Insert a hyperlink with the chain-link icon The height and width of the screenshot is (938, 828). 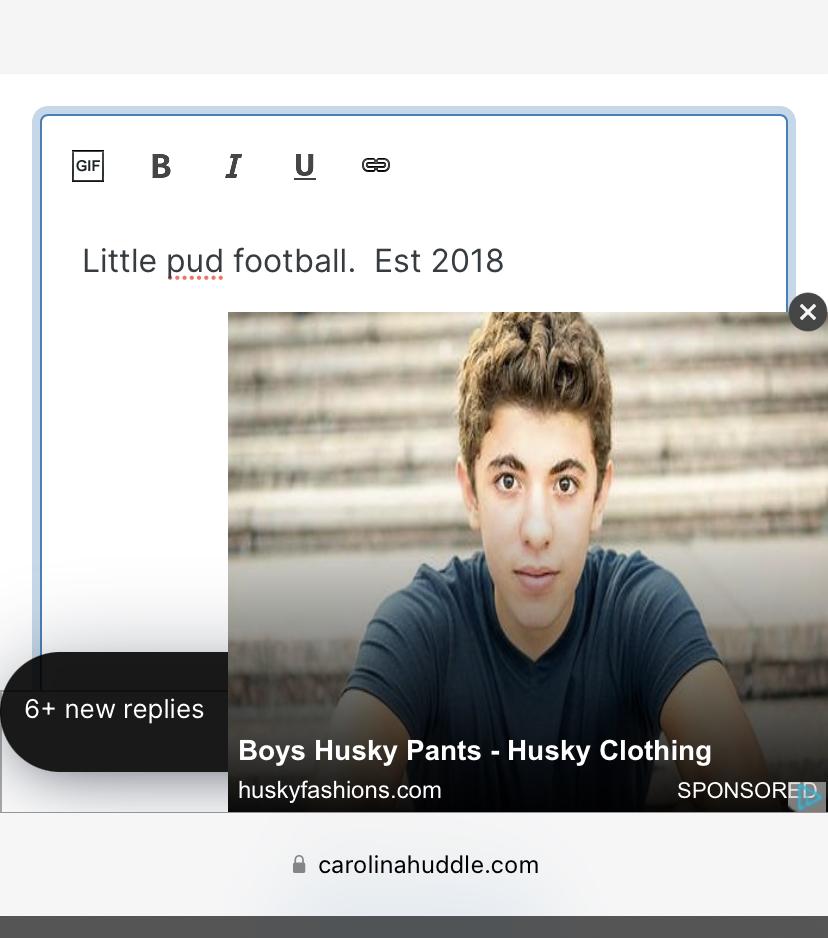376,165
